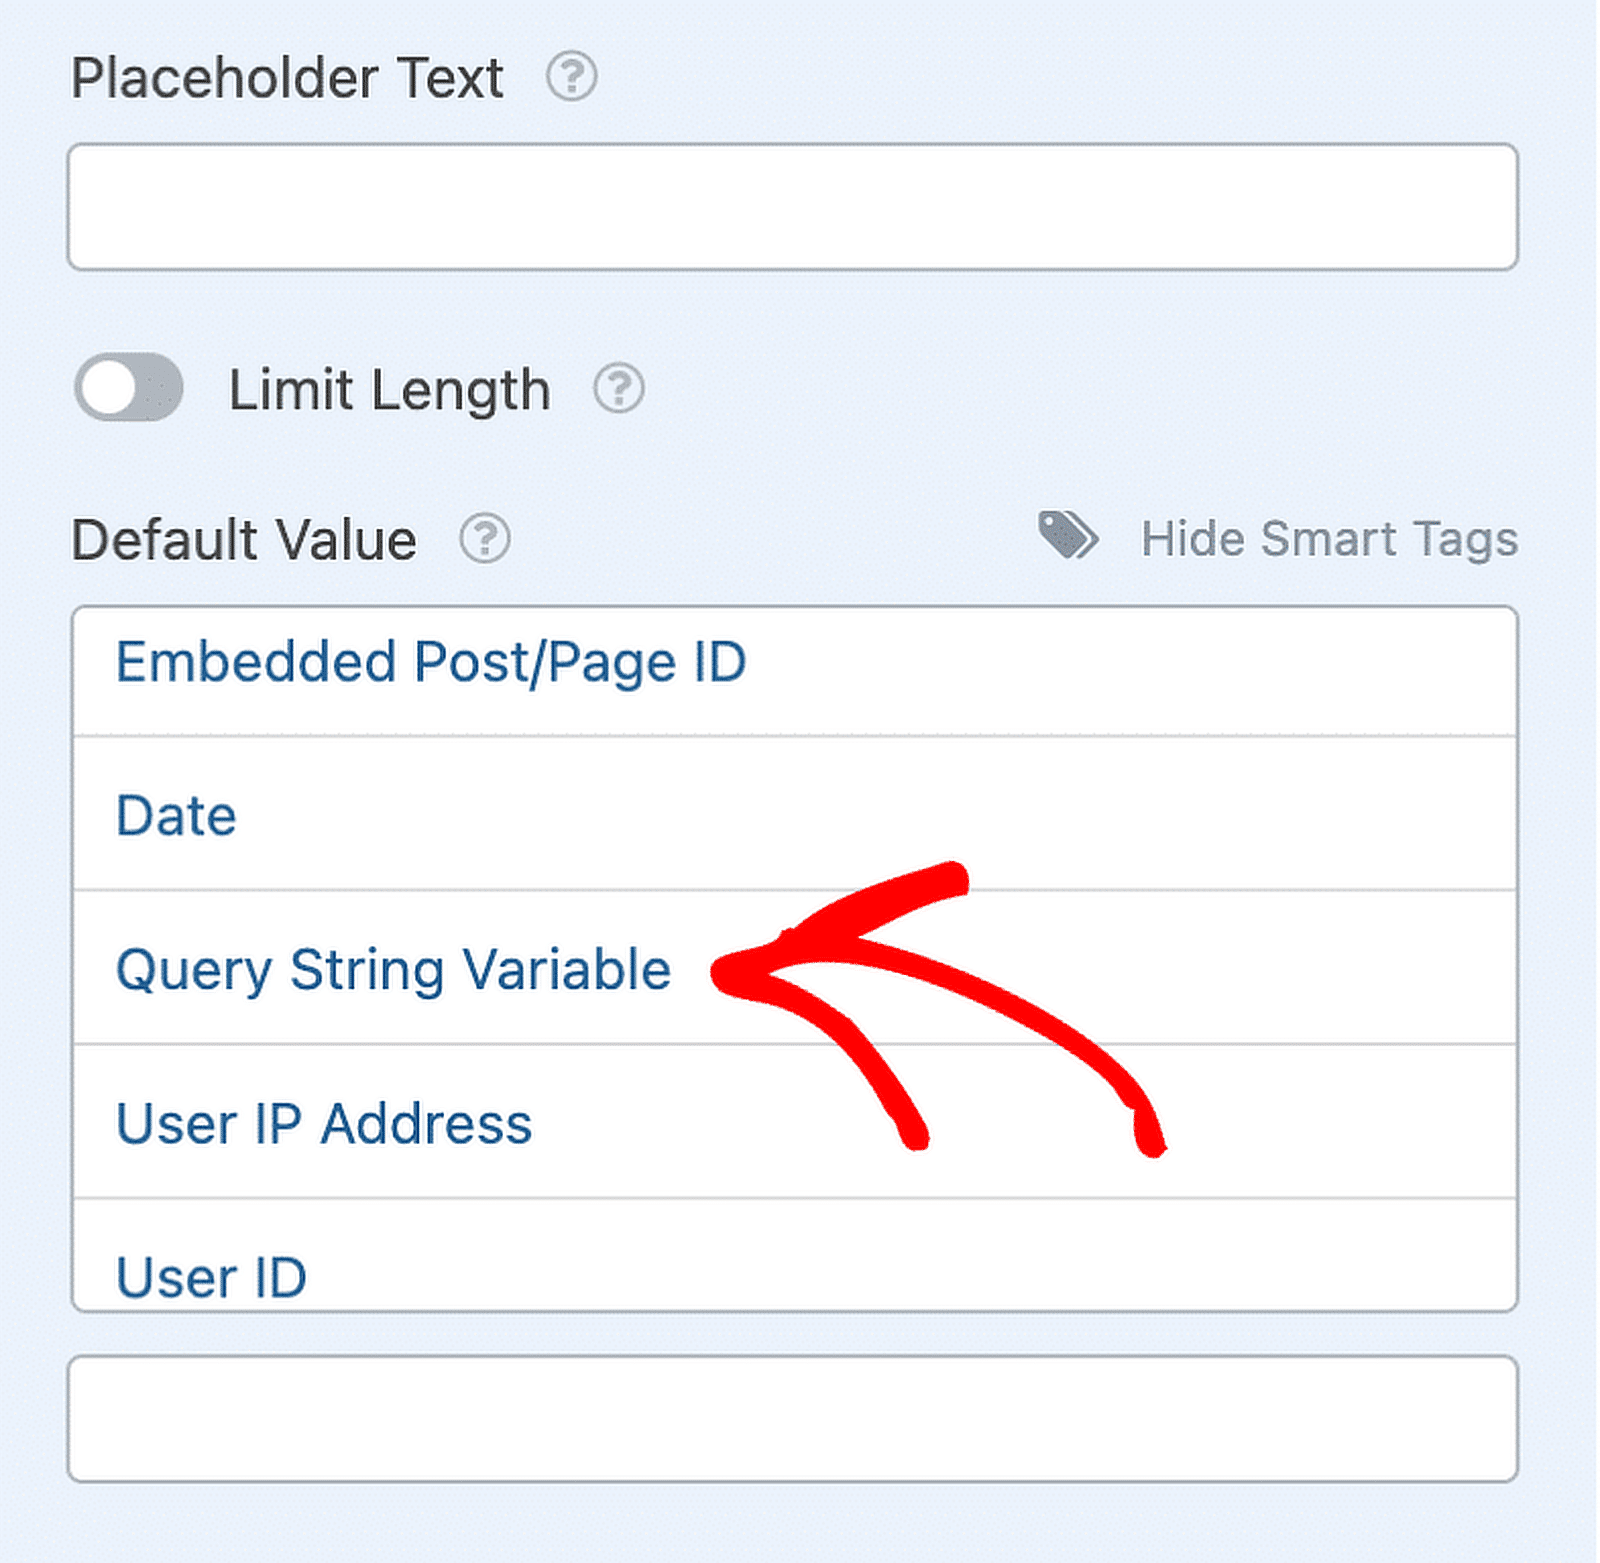
Task: Pick the User IP Address smart tag
Action: (x=323, y=1123)
